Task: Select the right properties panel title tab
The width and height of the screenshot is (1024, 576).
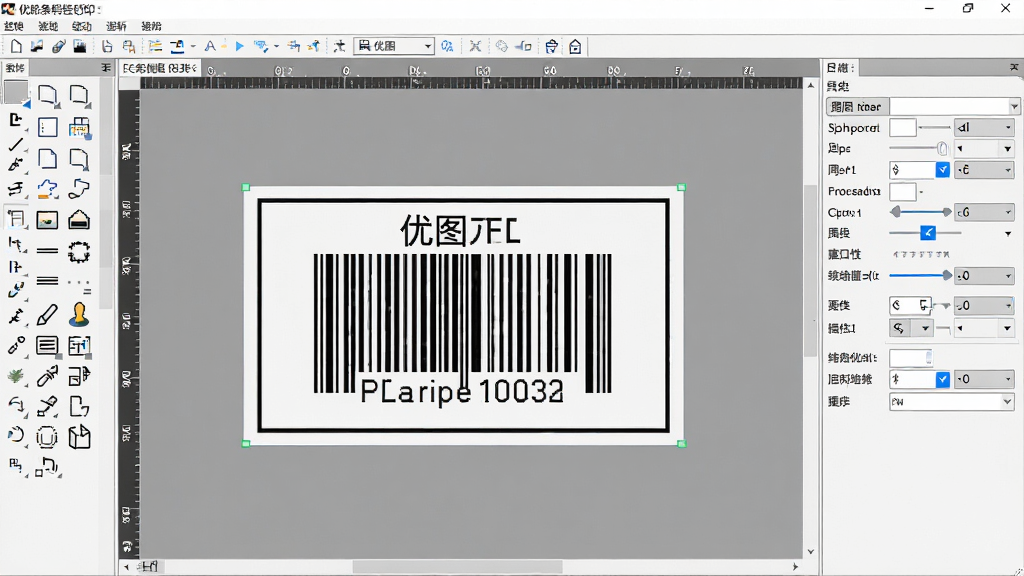Action: click(840, 67)
